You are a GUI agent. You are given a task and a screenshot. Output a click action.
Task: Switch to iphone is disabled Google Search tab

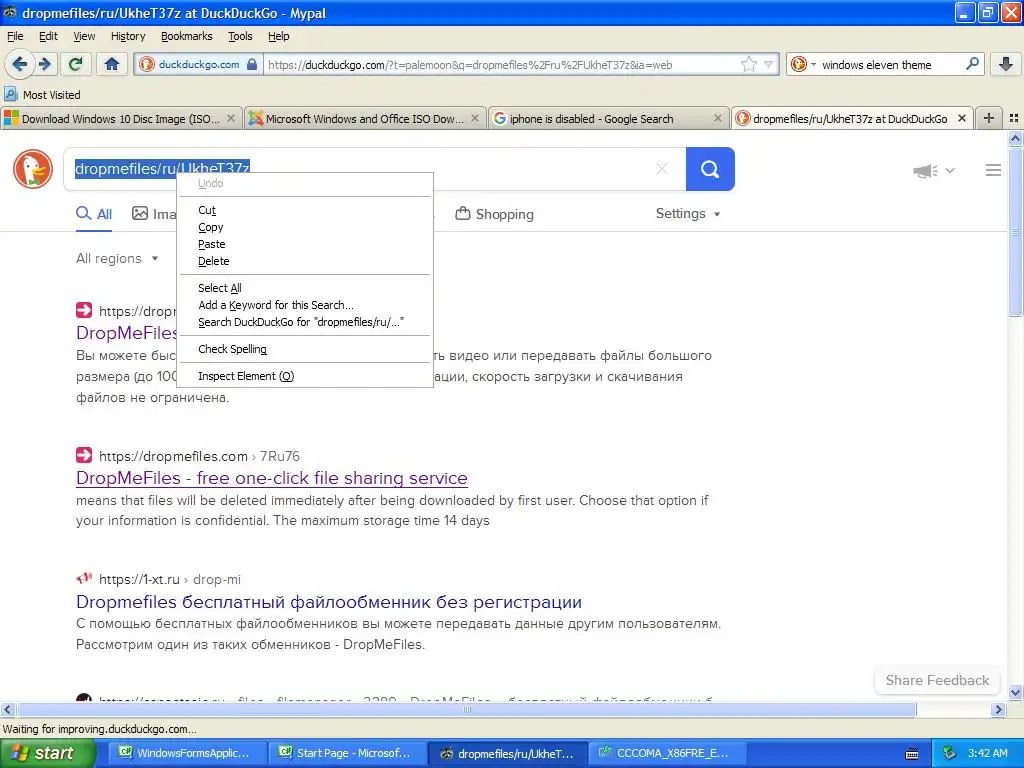pos(608,119)
